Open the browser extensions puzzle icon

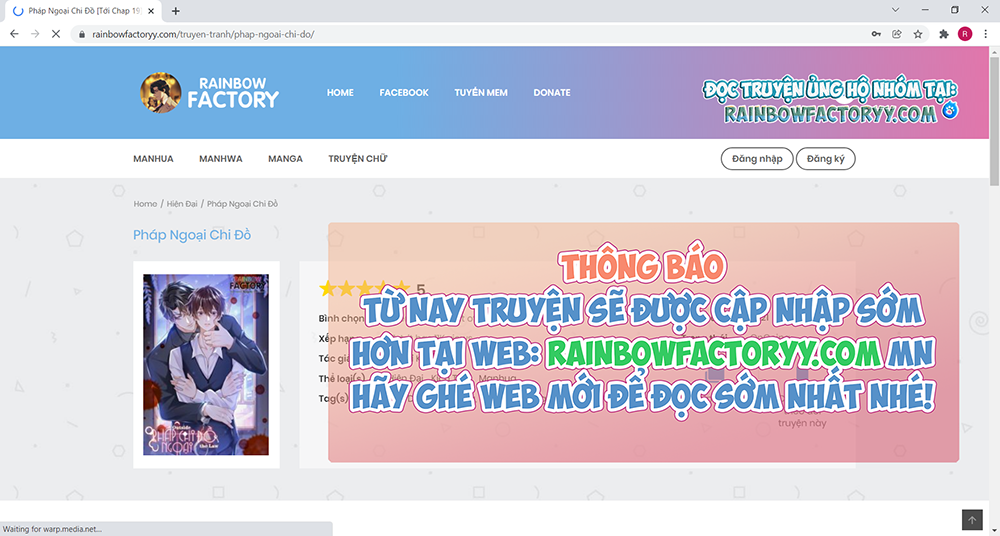(944, 33)
